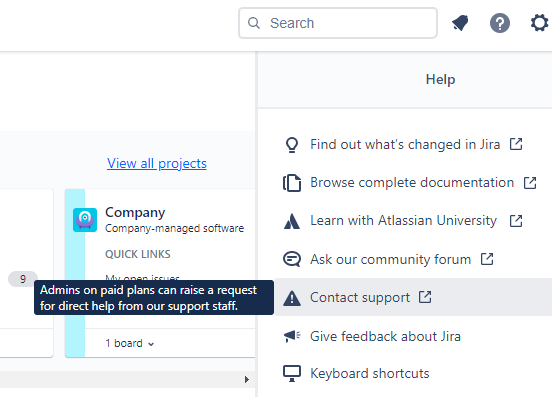
Task: Open Ask our community forum entry
Action: click(x=390, y=259)
